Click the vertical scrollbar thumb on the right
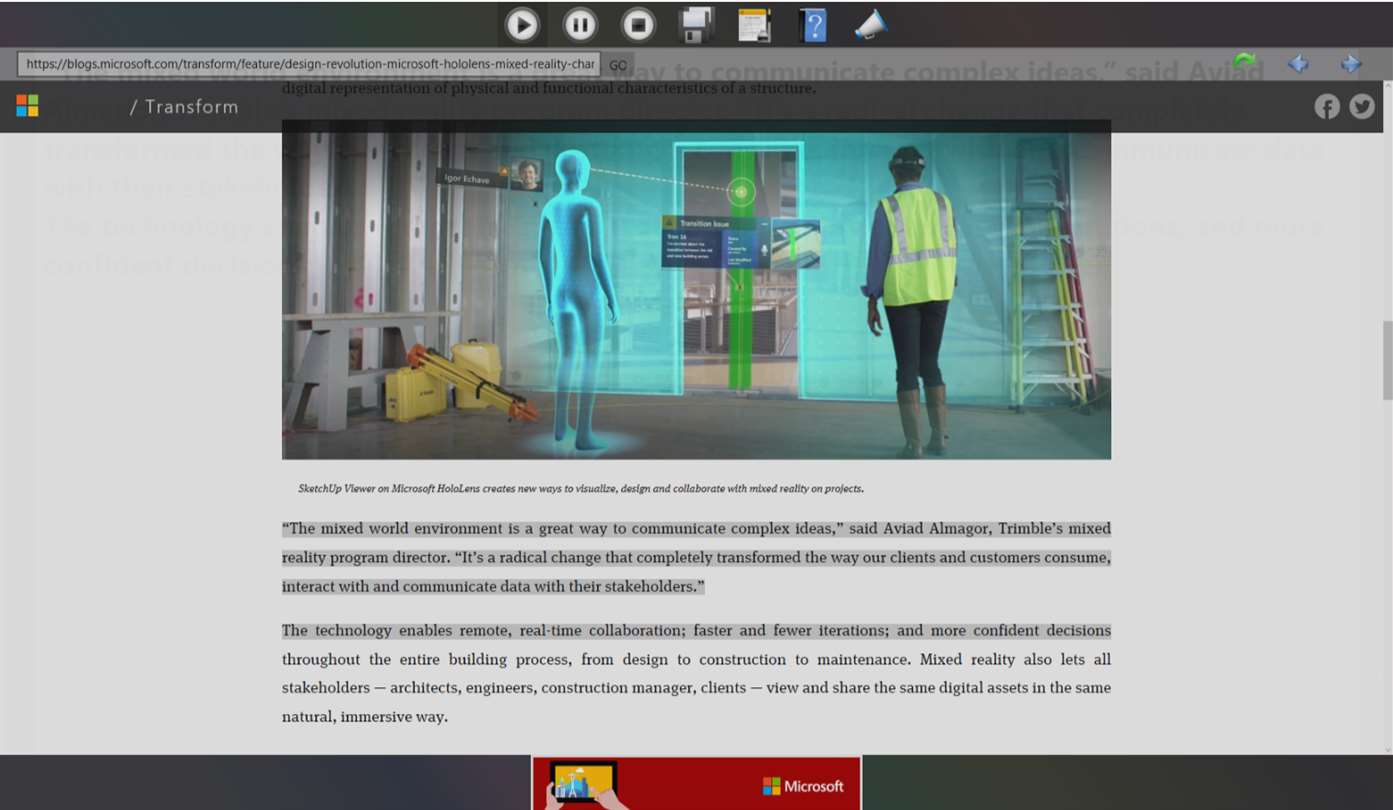The width and height of the screenshot is (1393, 810). click(1387, 360)
